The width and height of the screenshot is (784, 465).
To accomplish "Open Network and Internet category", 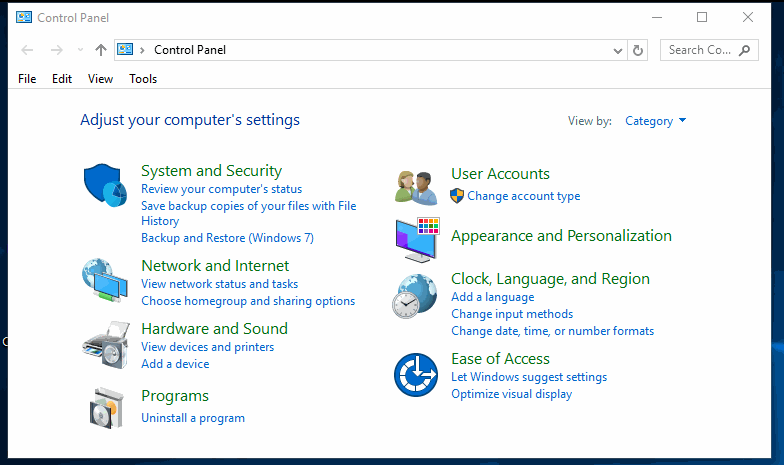I will click(x=215, y=266).
